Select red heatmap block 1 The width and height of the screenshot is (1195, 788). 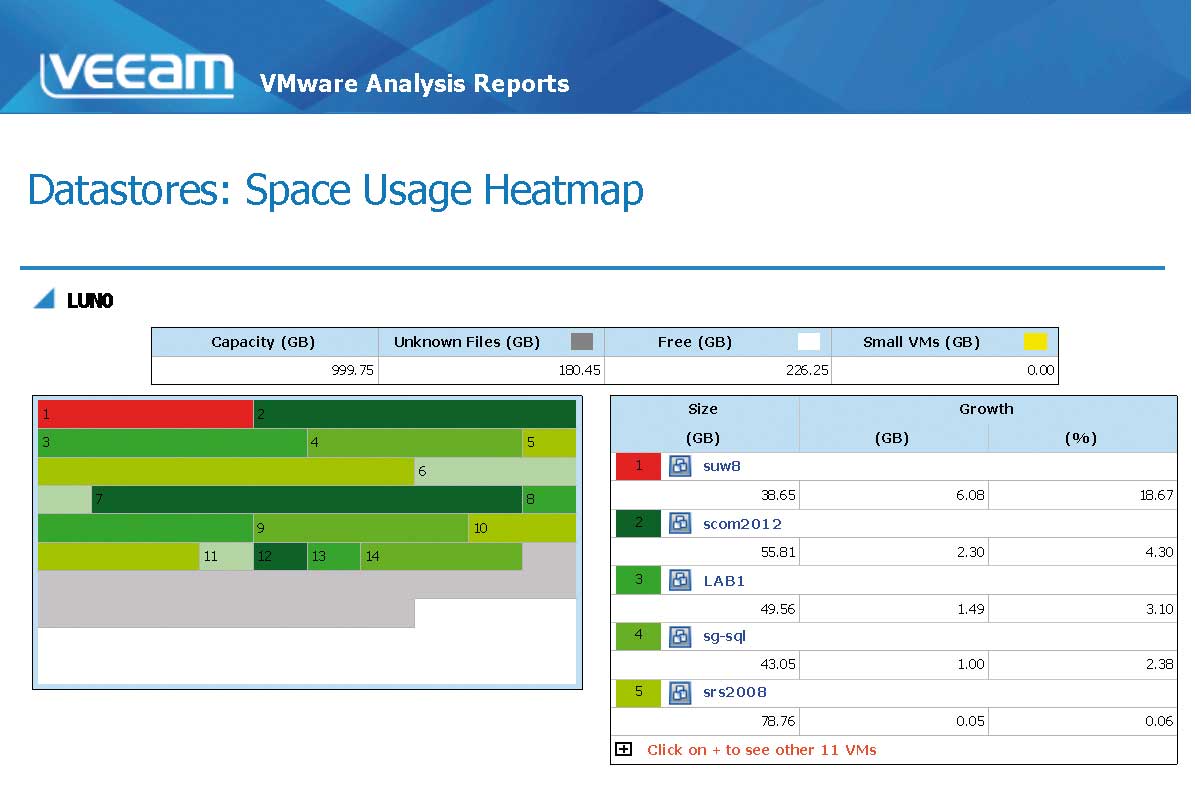click(x=145, y=414)
